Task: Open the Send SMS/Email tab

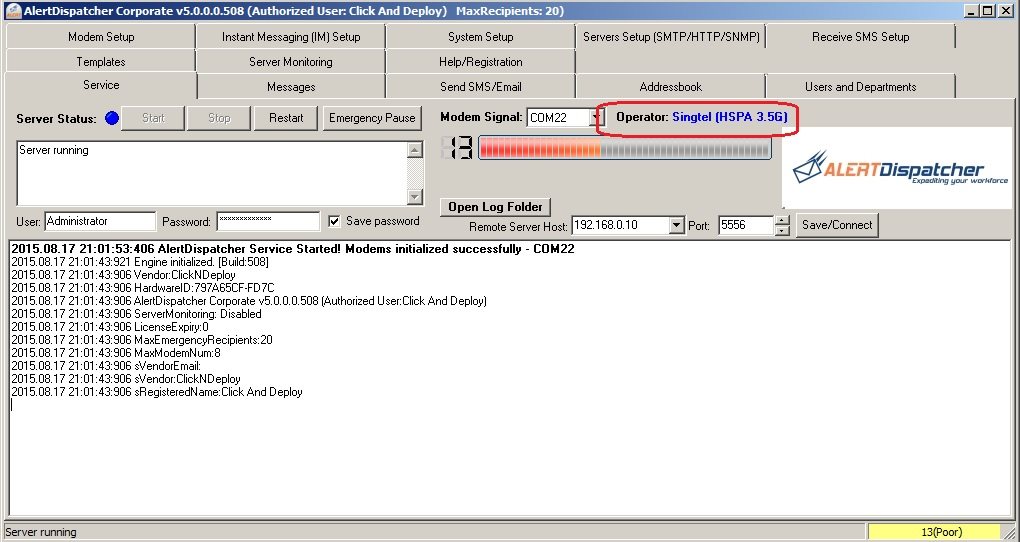Action: coord(481,87)
